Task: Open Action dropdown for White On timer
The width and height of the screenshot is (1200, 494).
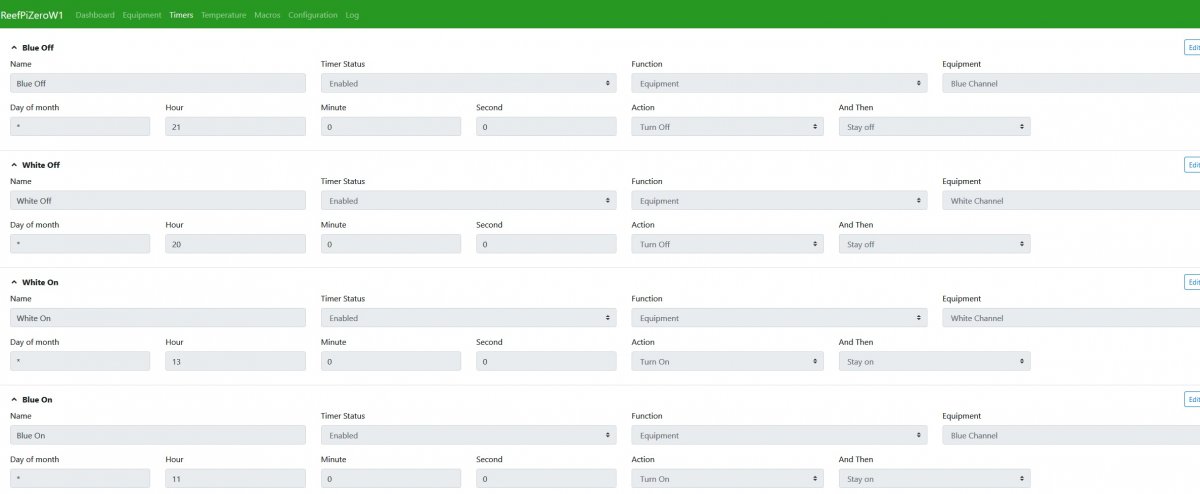Action: click(x=727, y=361)
